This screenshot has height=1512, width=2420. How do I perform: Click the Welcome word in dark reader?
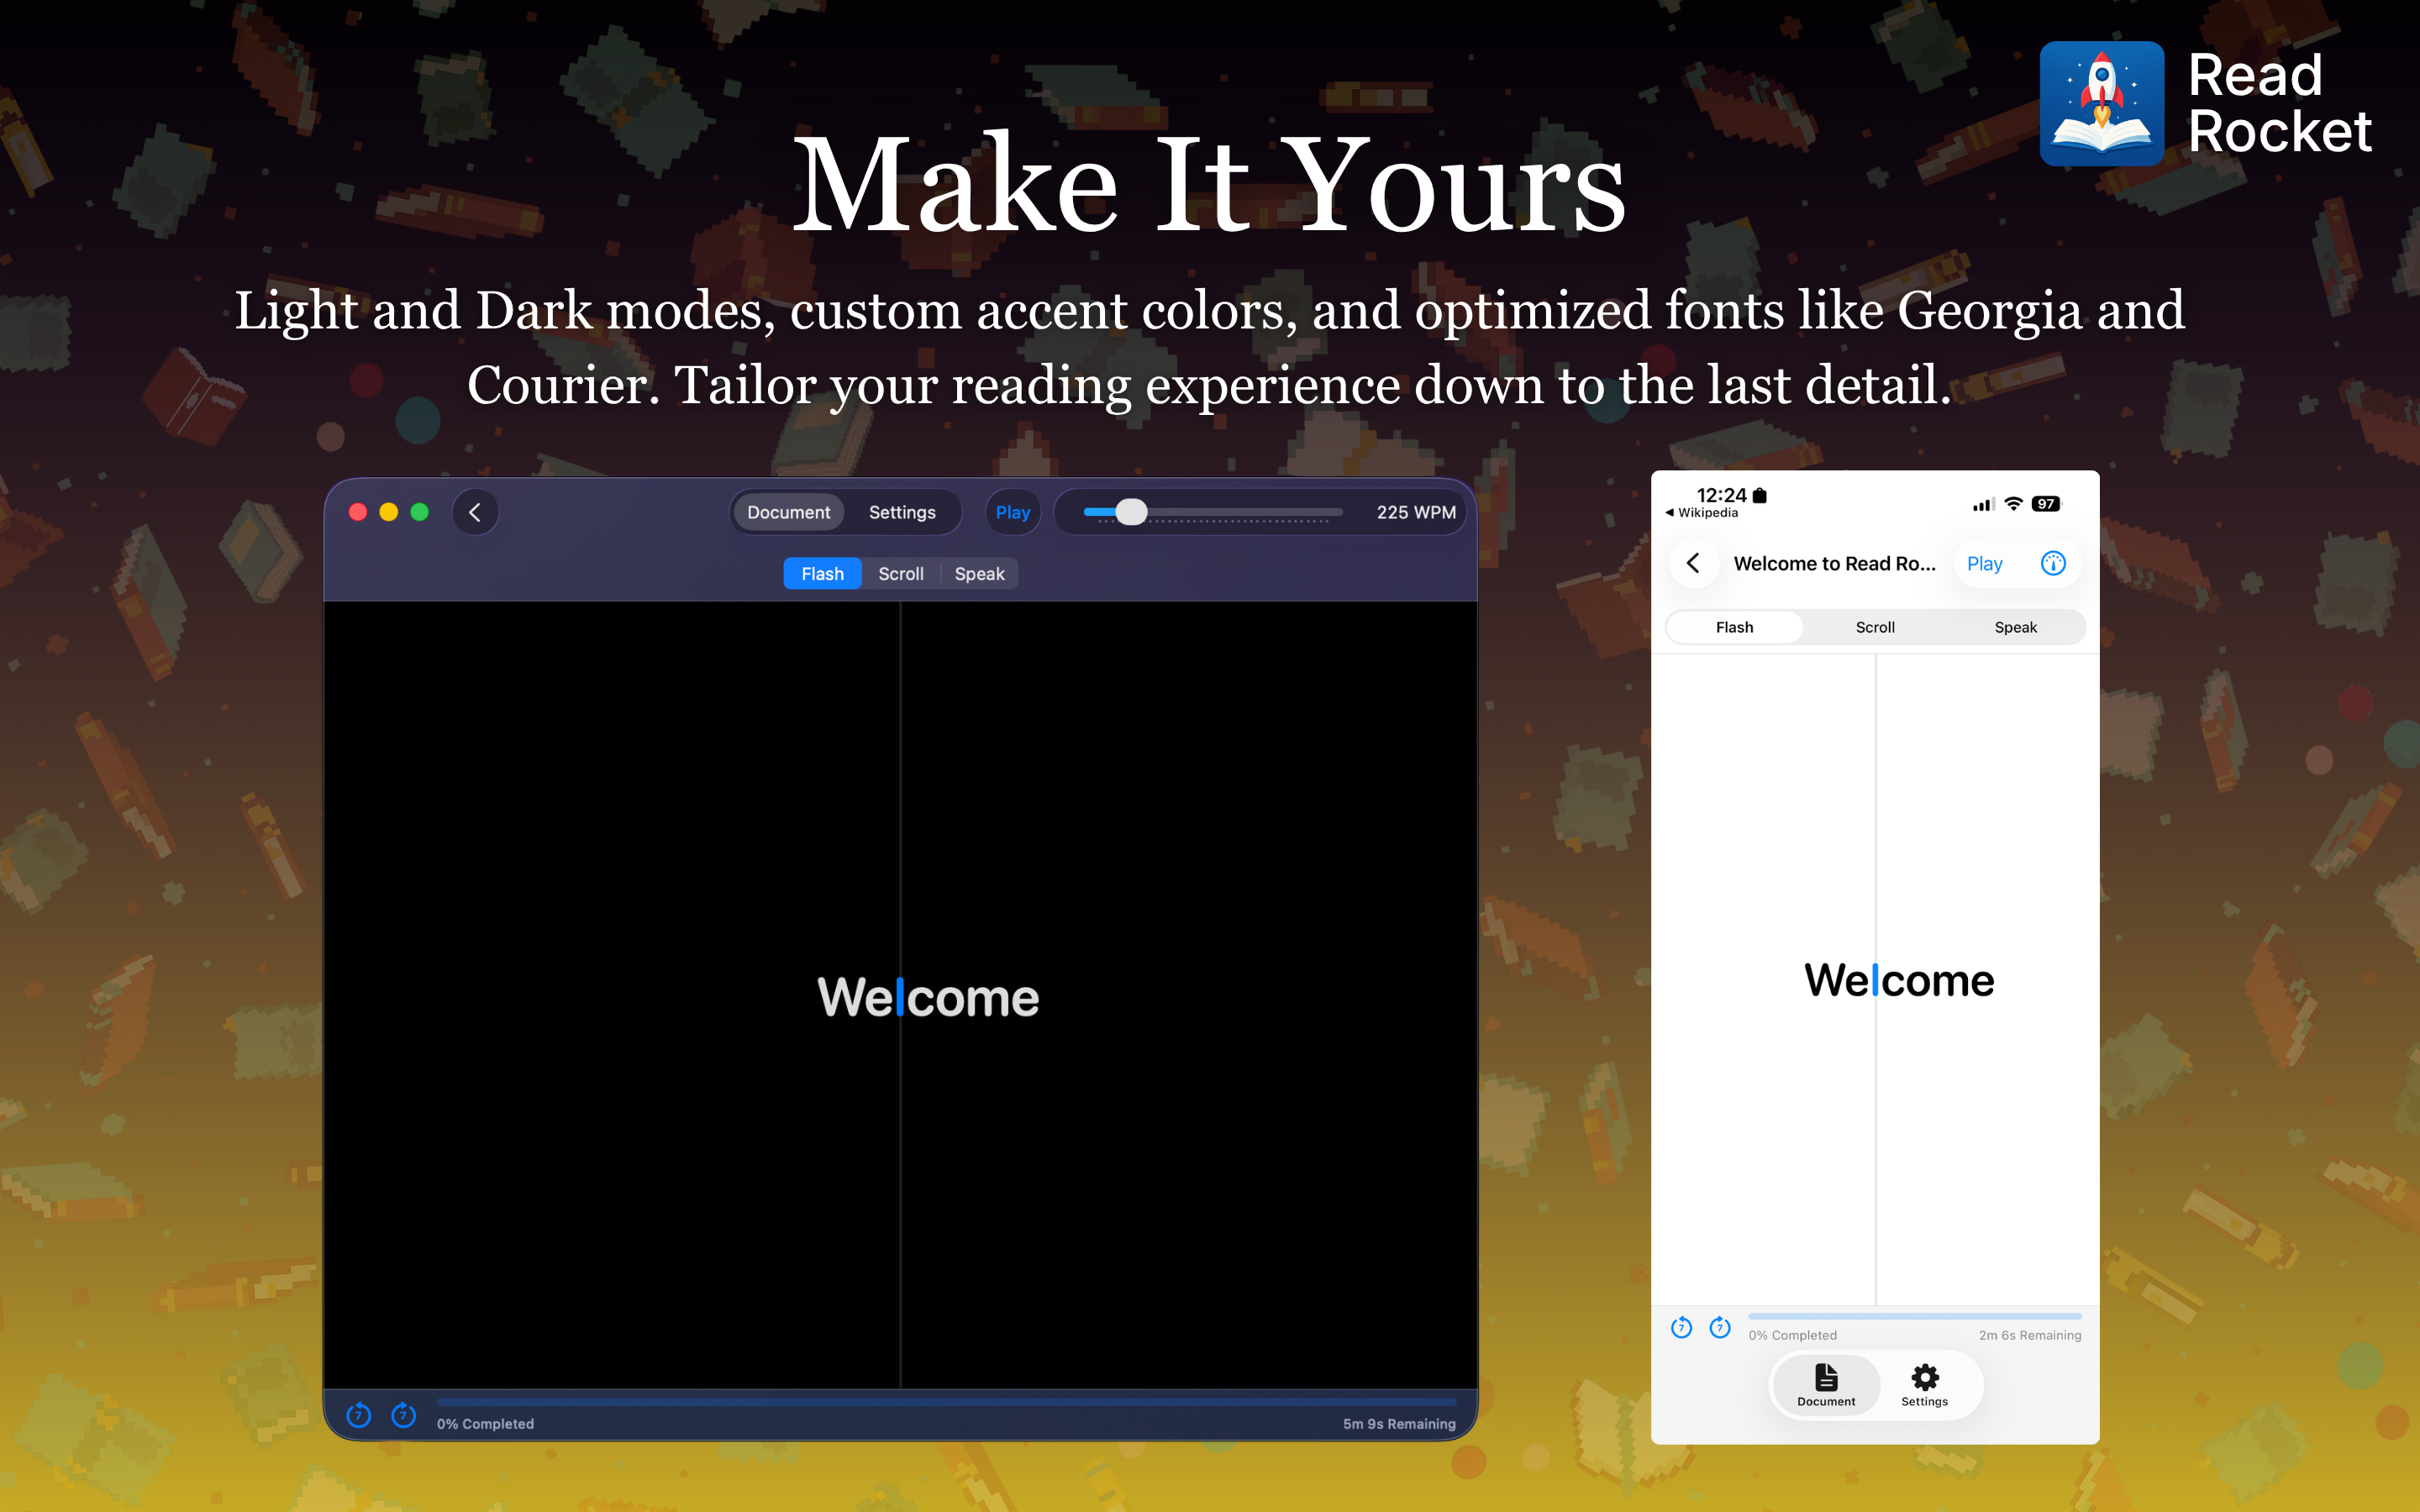coord(928,998)
